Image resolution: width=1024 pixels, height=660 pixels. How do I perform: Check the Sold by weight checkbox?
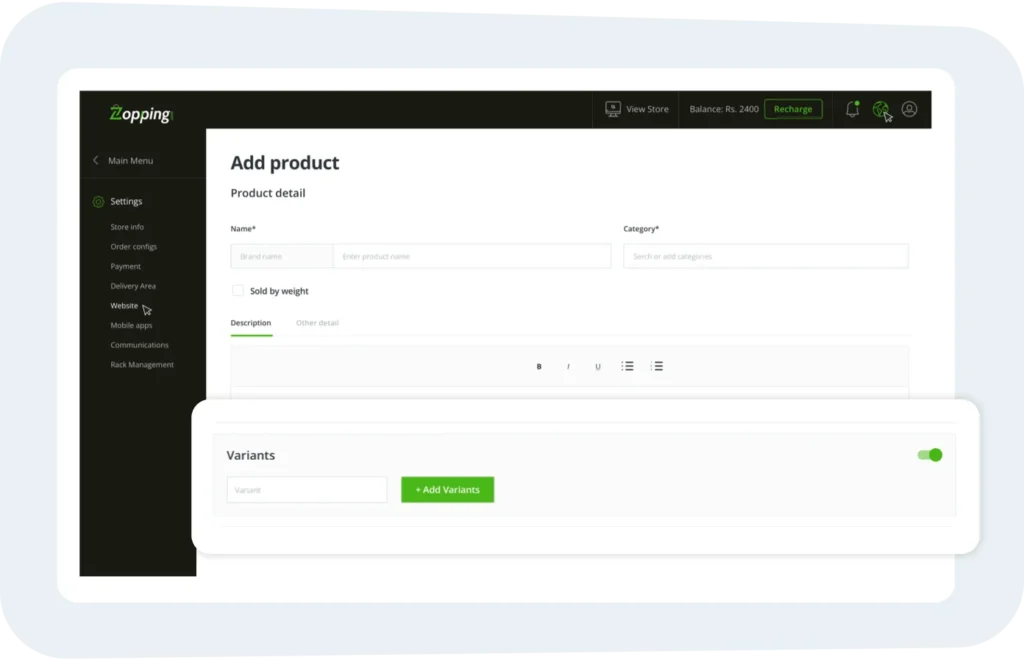pos(238,291)
